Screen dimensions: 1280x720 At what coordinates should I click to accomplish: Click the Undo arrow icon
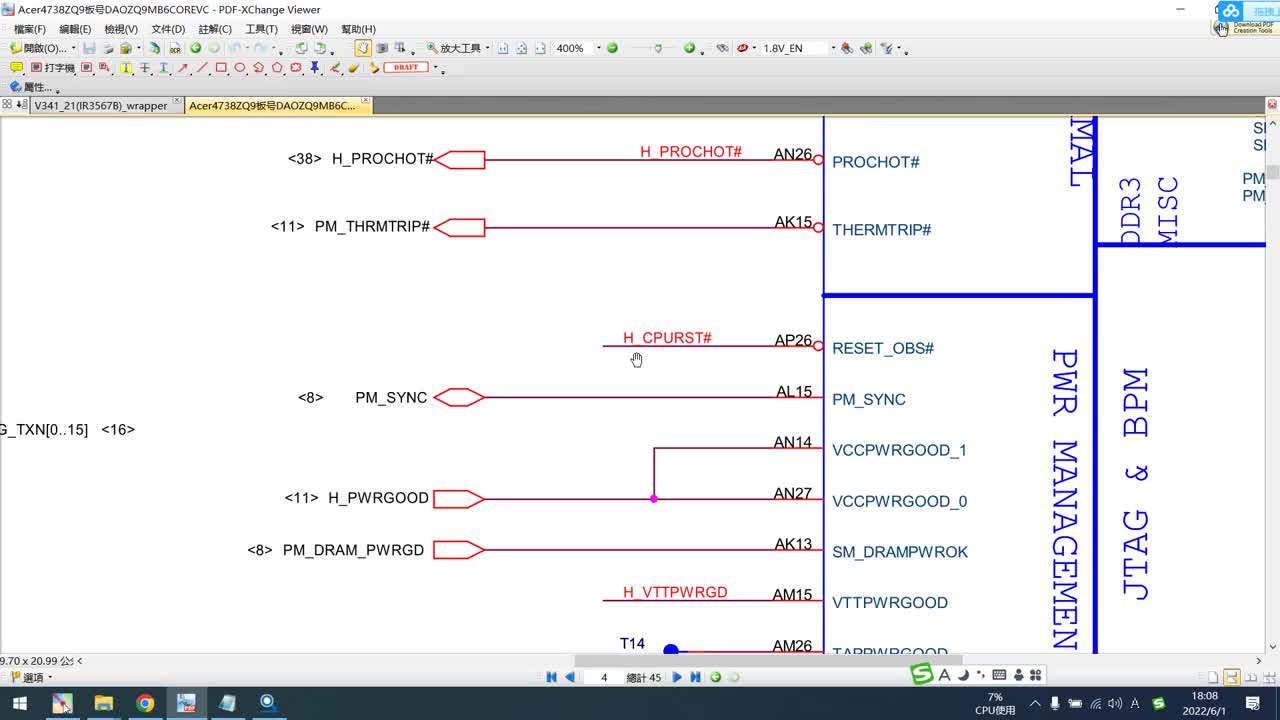(x=234, y=48)
